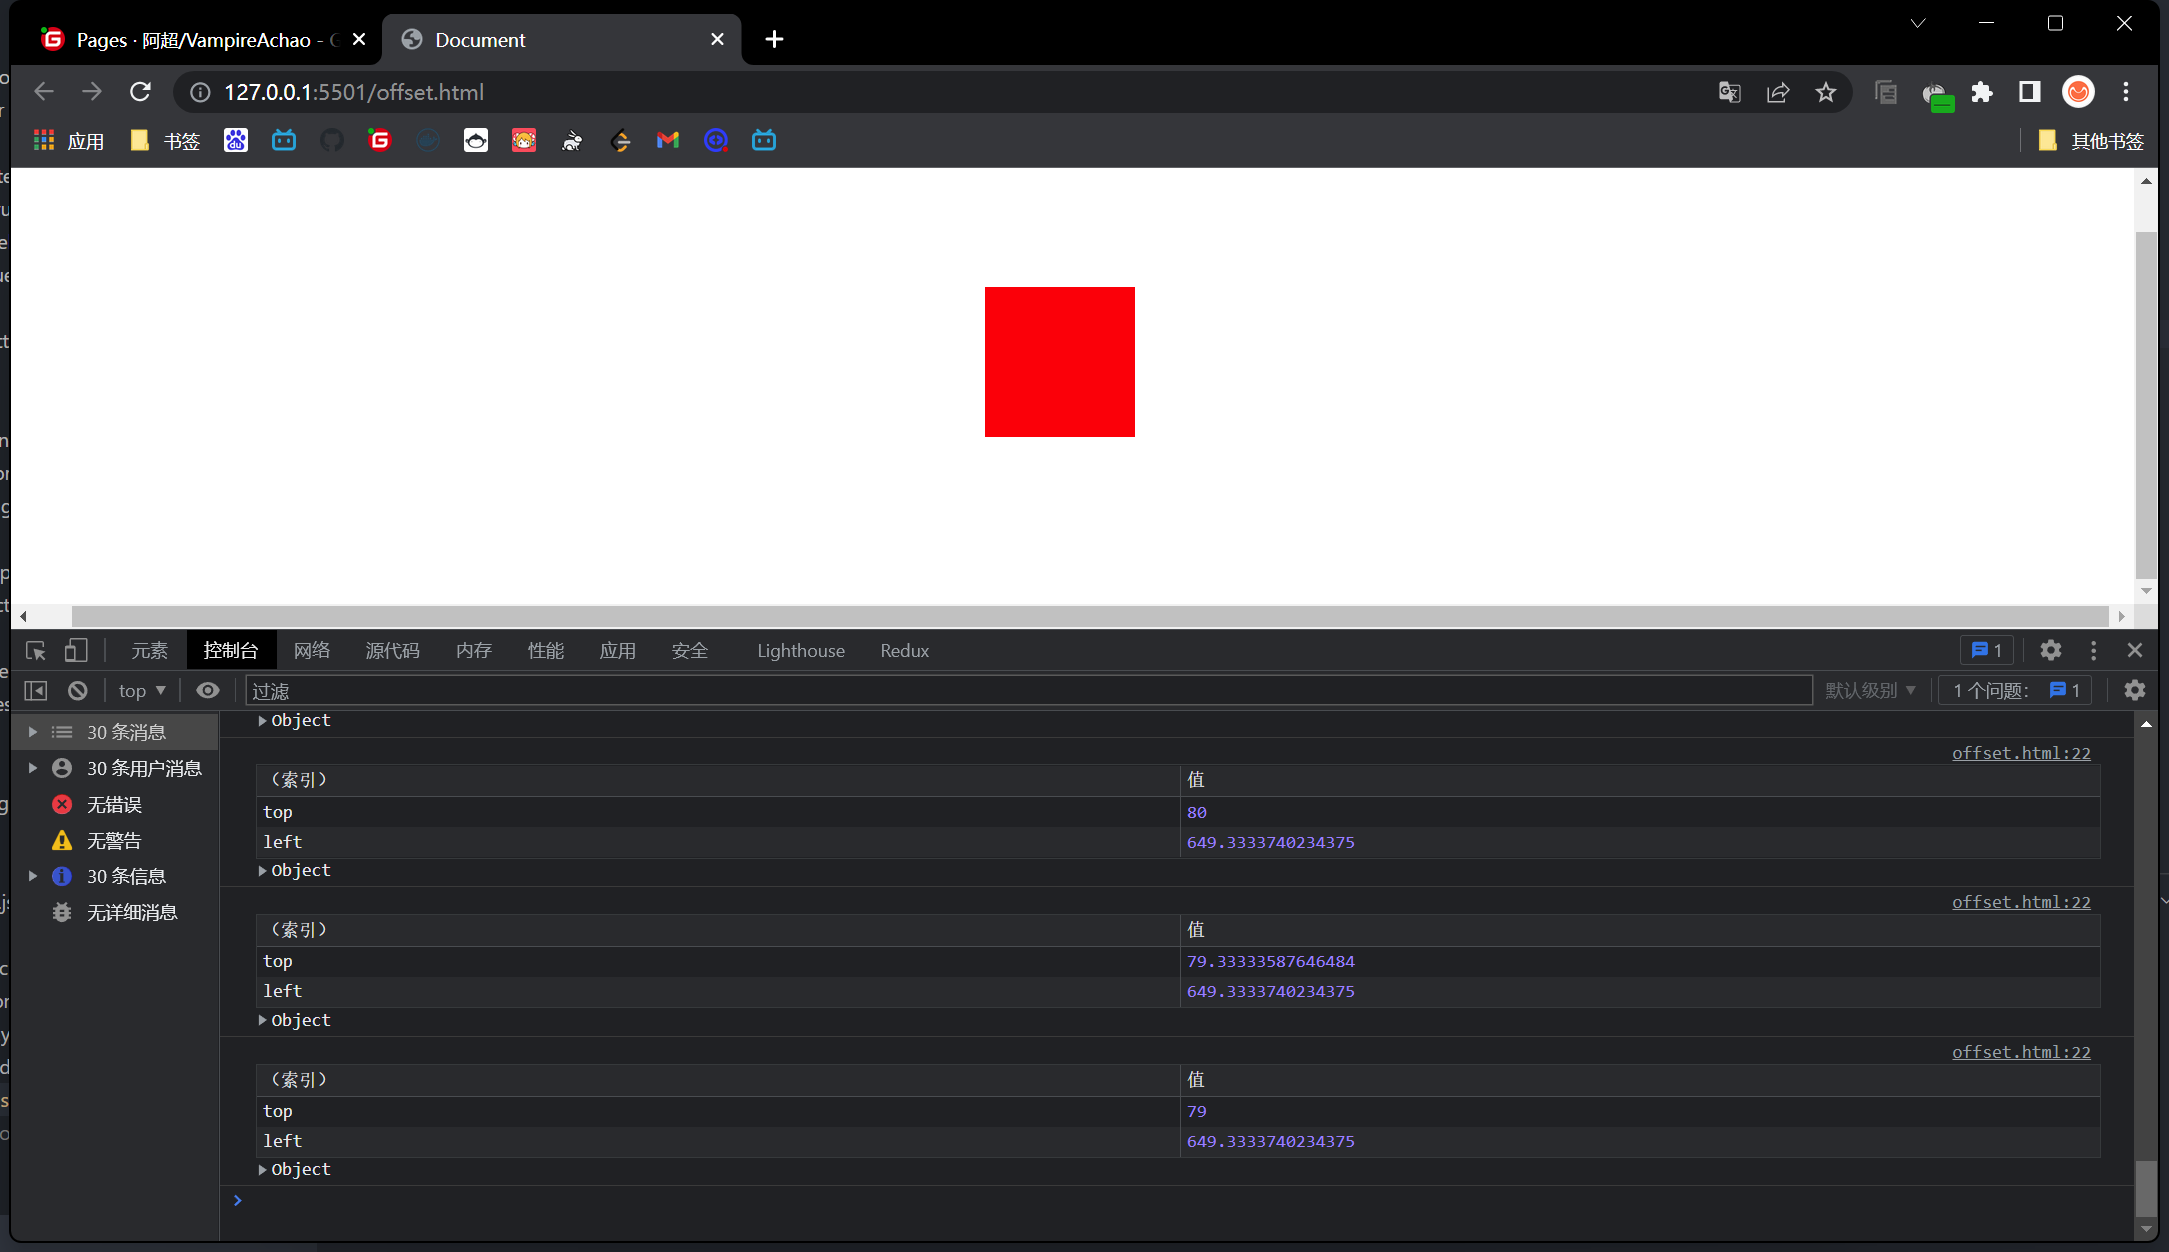Open console settings gear at right

2135,691
